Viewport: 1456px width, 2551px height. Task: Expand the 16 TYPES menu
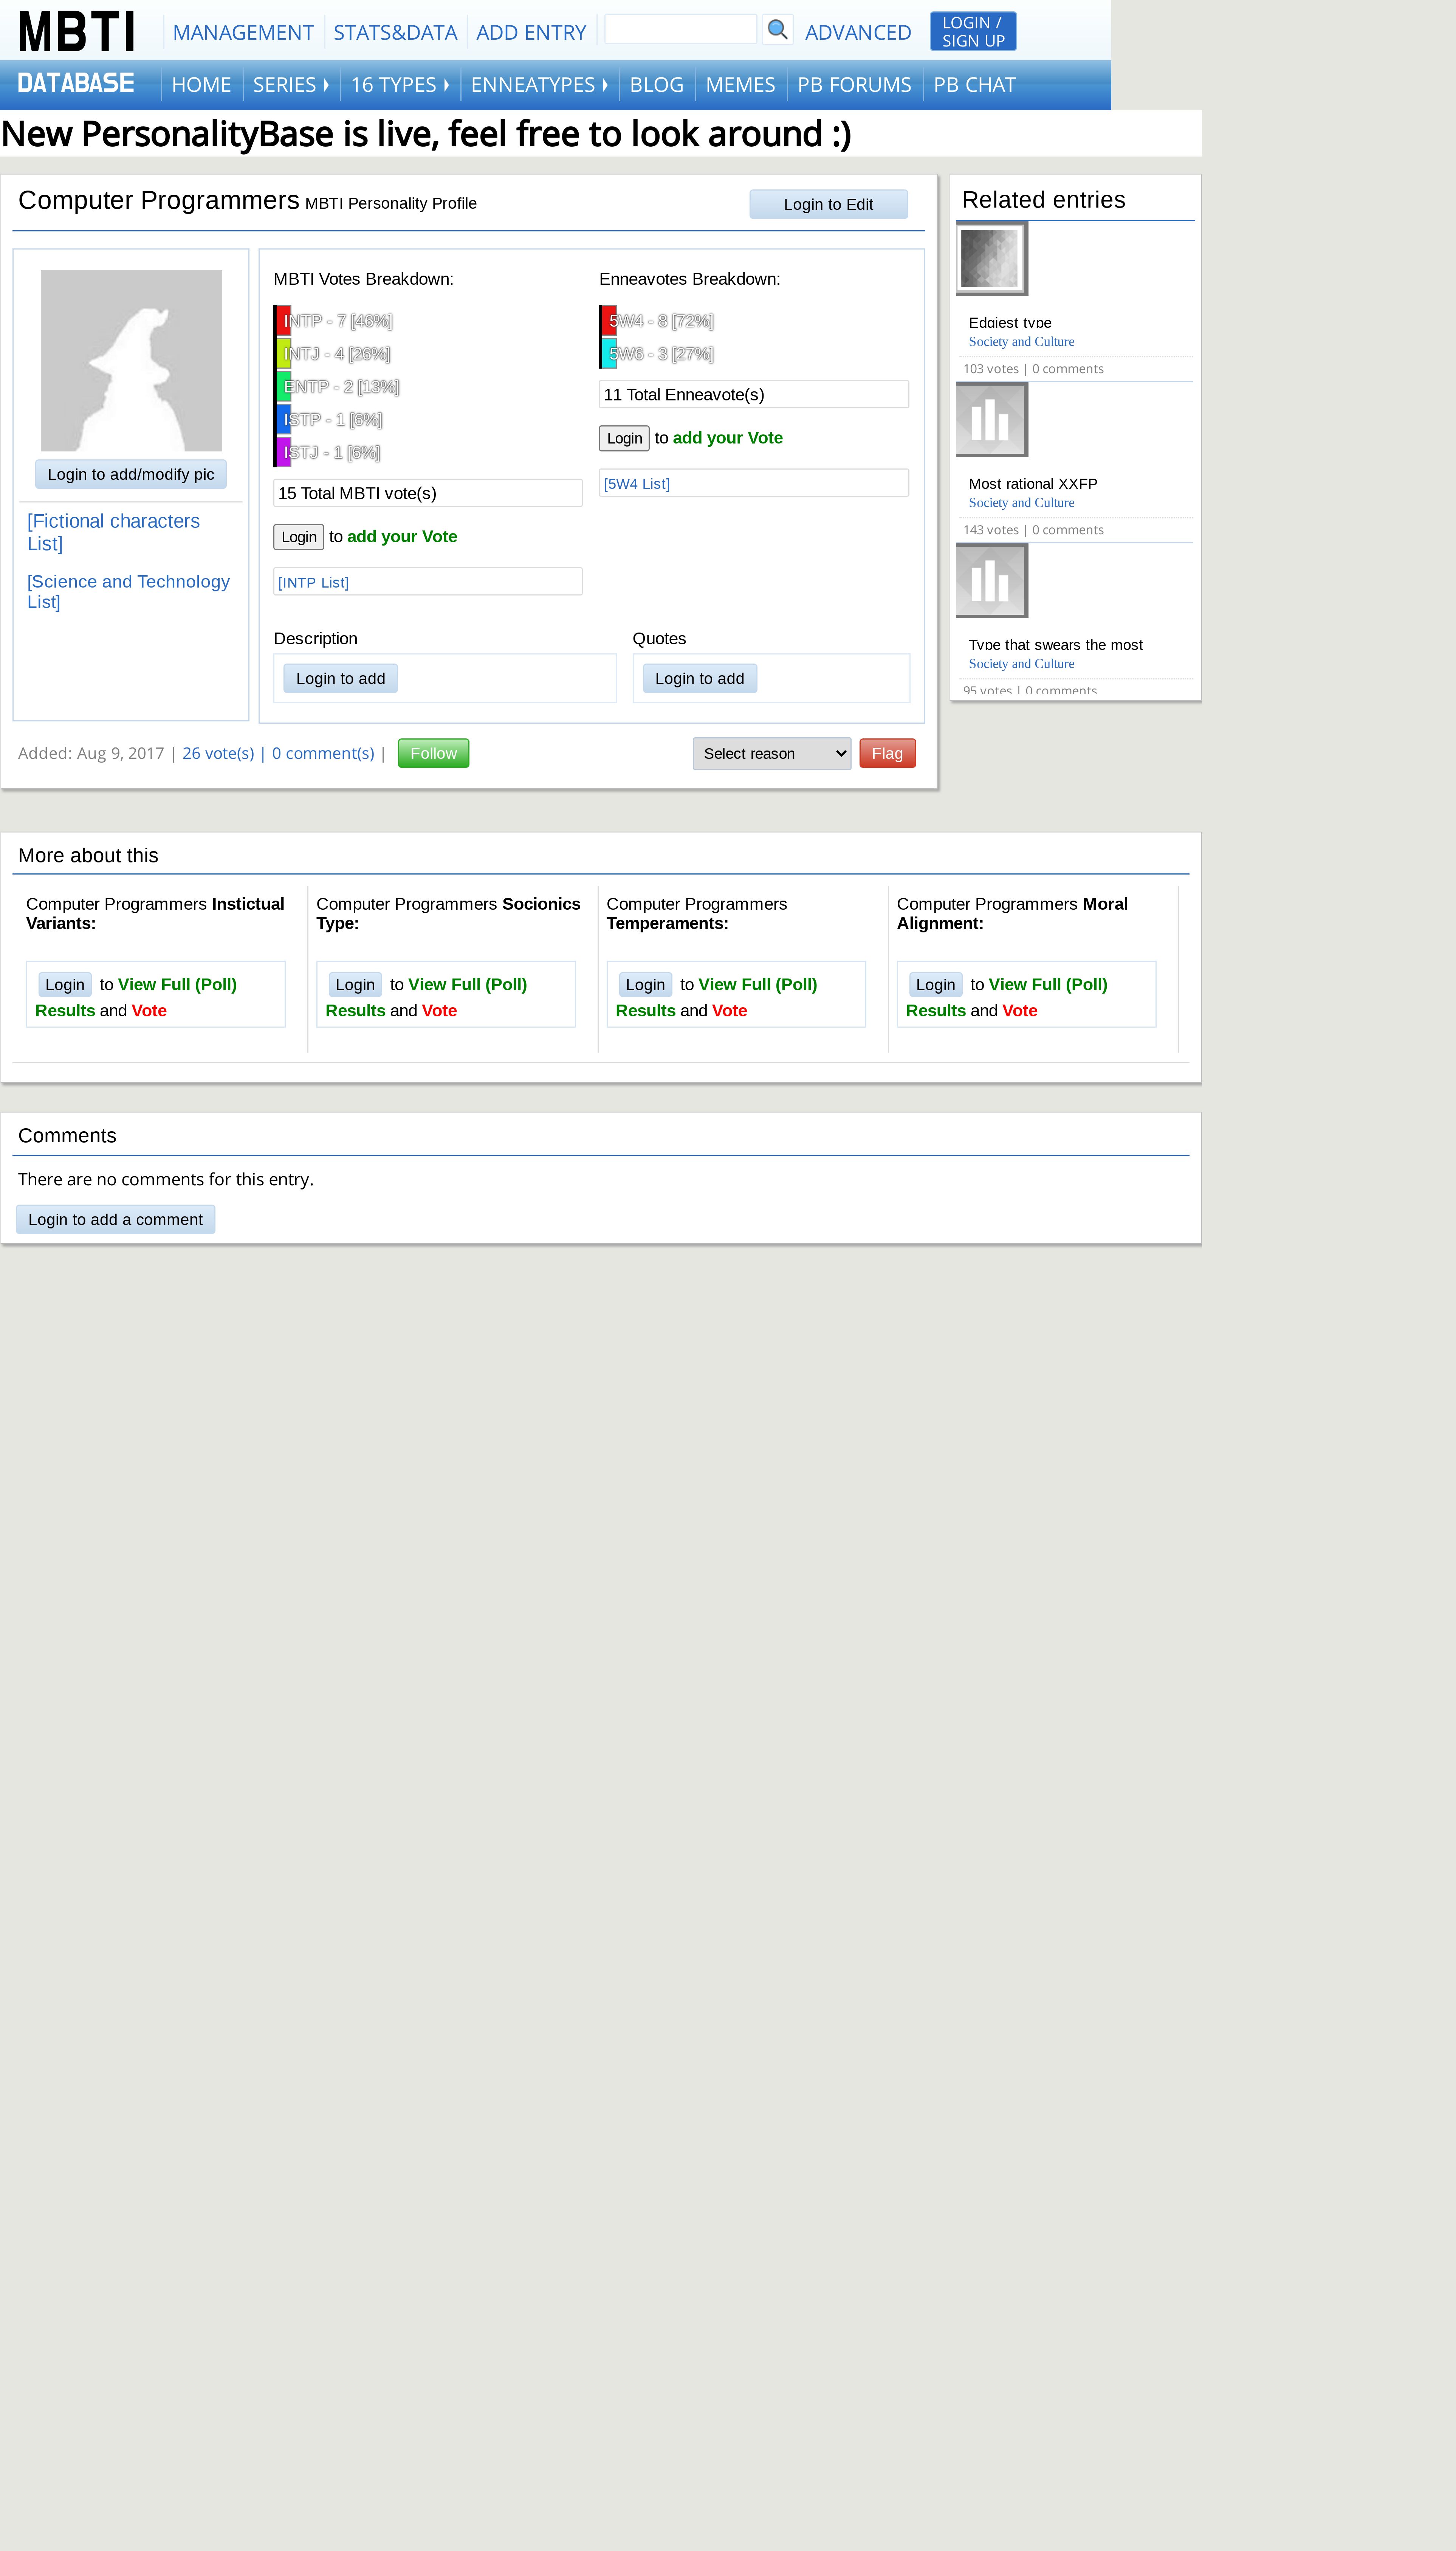[x=400, y=85]
